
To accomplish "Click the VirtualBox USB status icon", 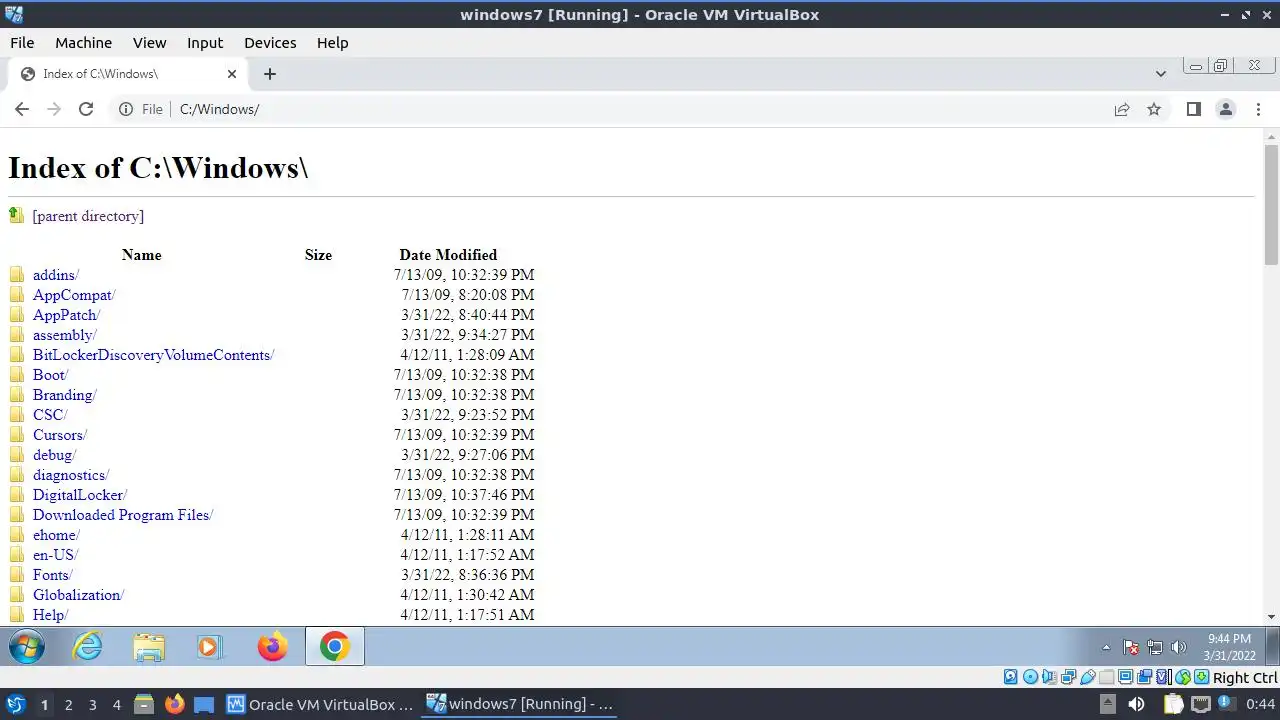I will pos(1087,677).
